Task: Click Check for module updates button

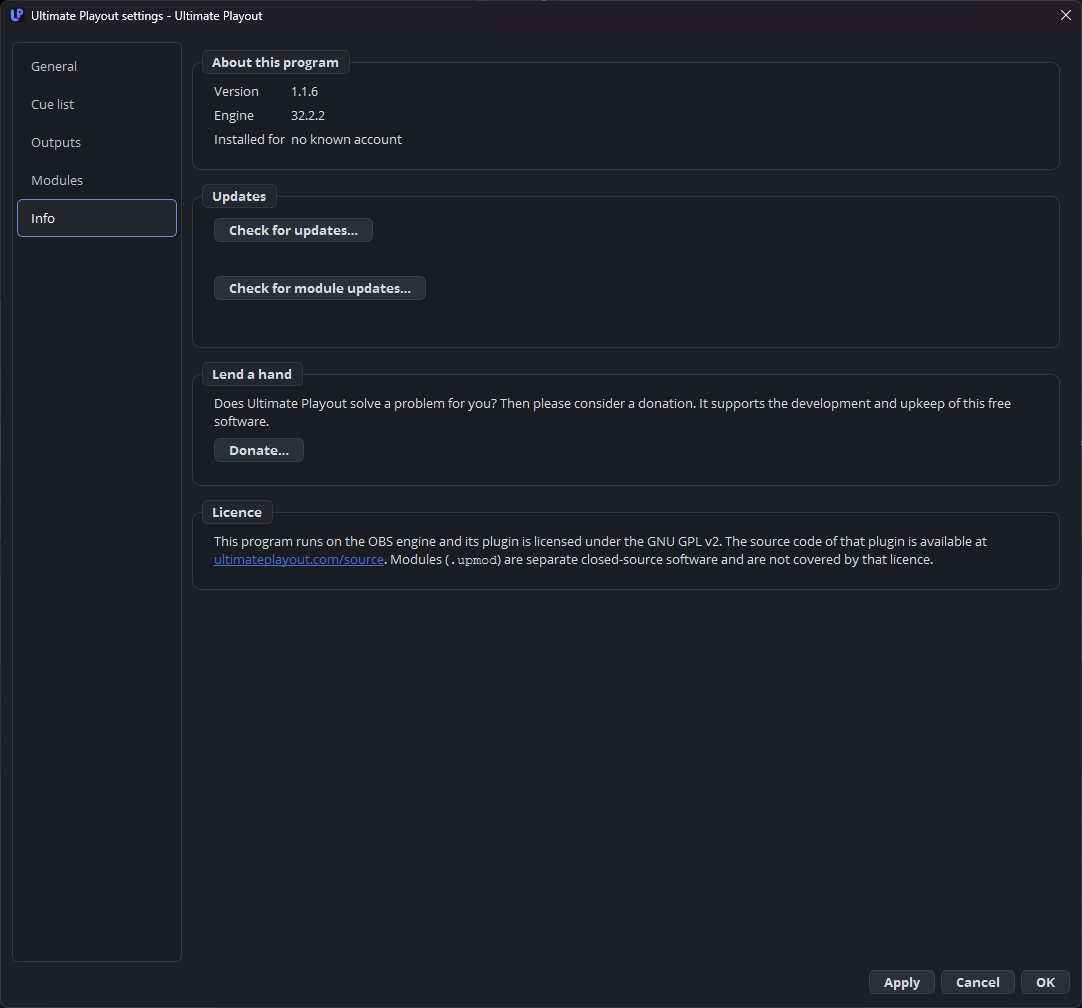Action: click(319, 288)
